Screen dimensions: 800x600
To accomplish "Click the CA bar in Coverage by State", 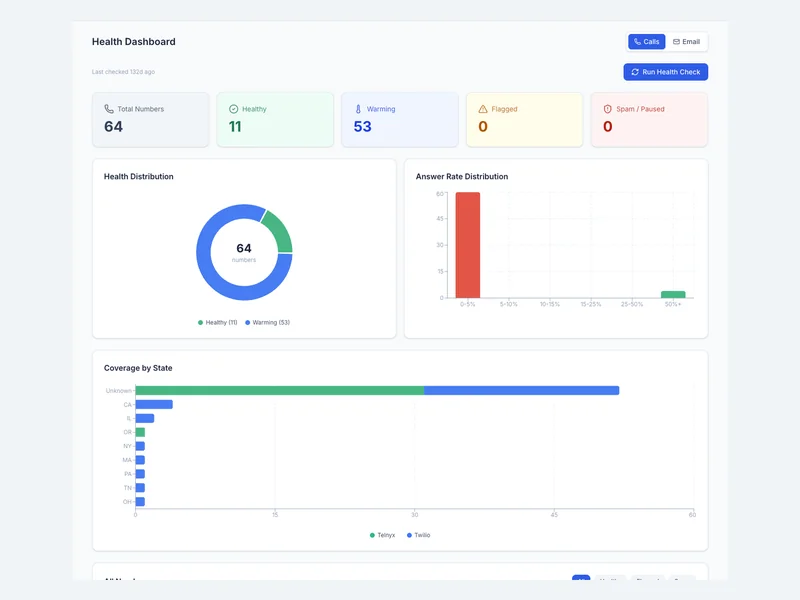I will 154,405.
